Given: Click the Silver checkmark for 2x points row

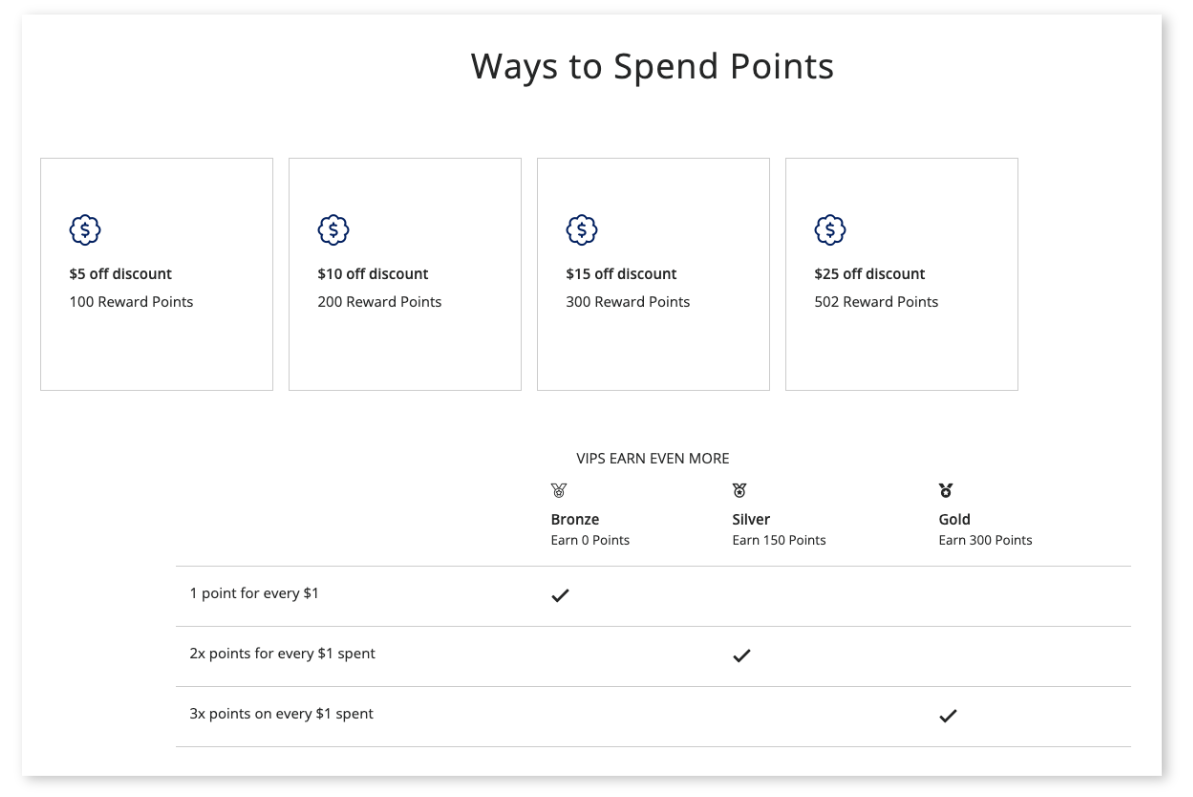Looking at the screenshot, I should 742,656.
